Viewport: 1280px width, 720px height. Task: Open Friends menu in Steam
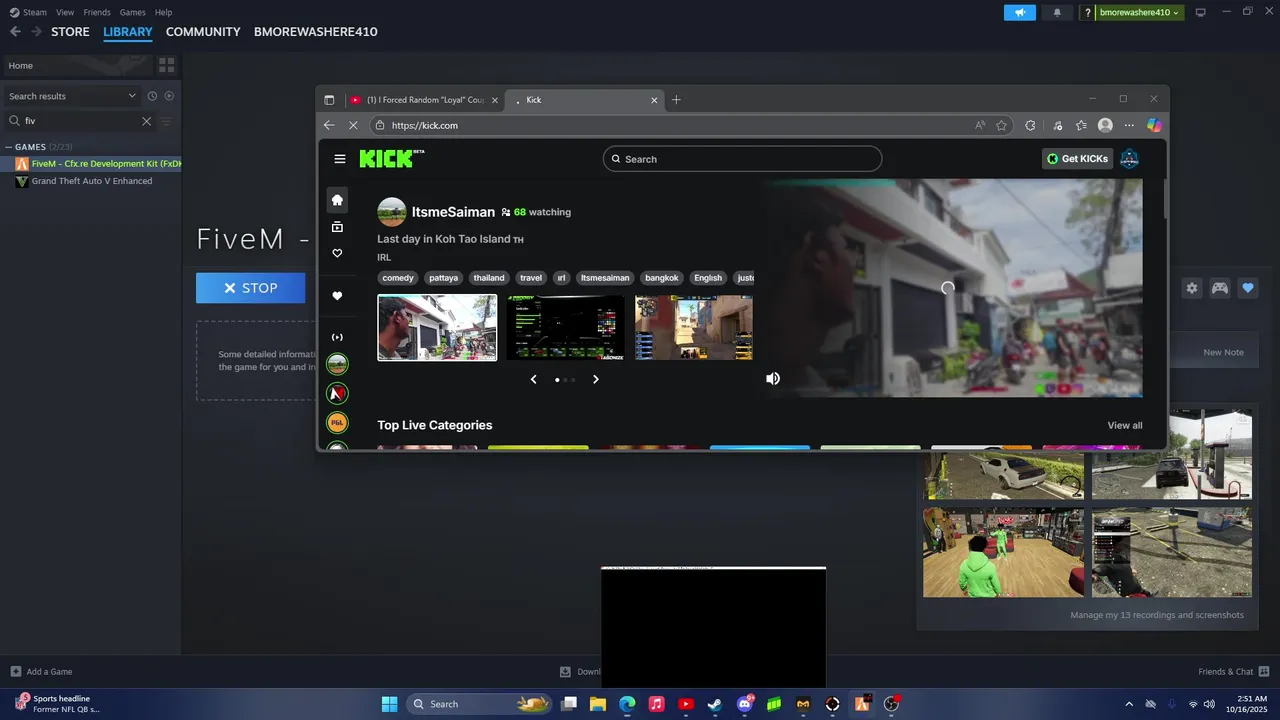[x=97, y=12]
